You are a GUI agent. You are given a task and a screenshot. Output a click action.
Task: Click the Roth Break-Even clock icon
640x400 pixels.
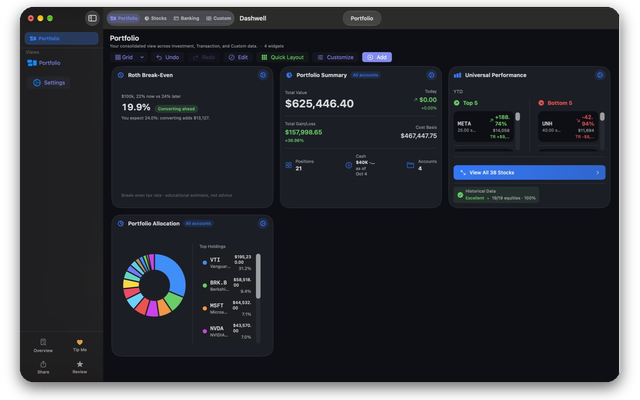click(x=121, y=75)
